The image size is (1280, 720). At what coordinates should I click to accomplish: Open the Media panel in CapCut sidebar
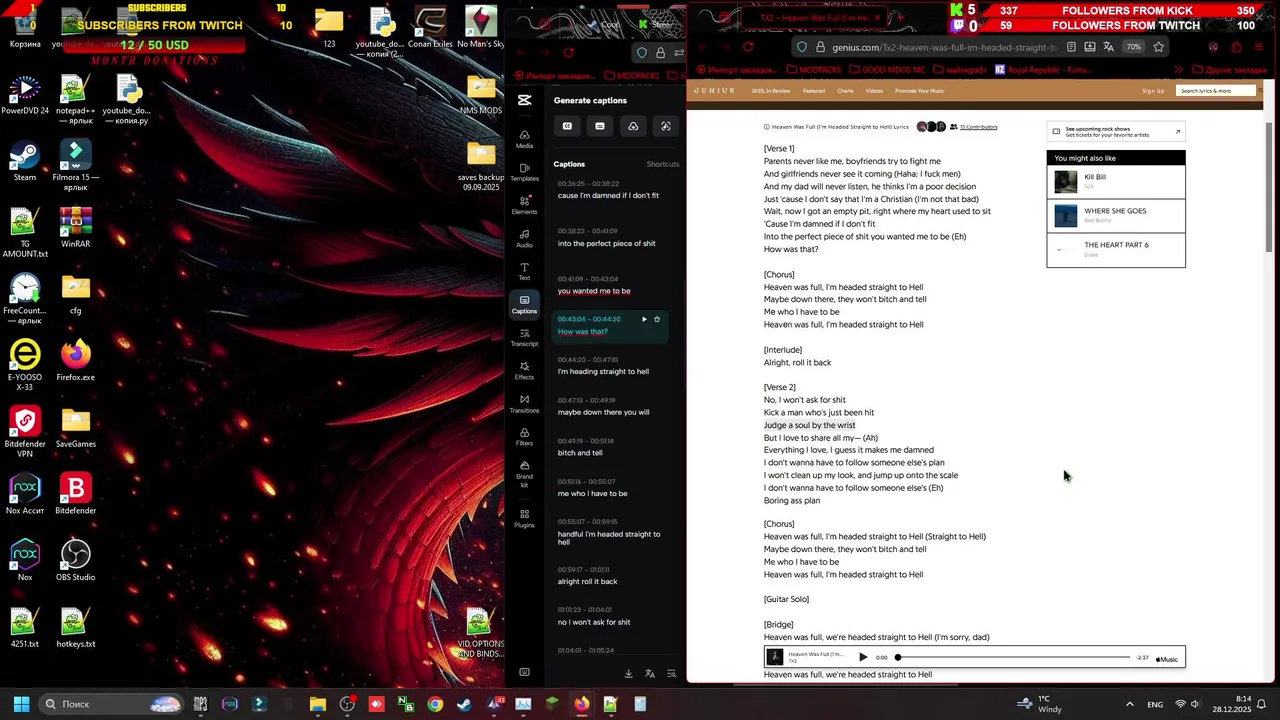pos(524,139)
